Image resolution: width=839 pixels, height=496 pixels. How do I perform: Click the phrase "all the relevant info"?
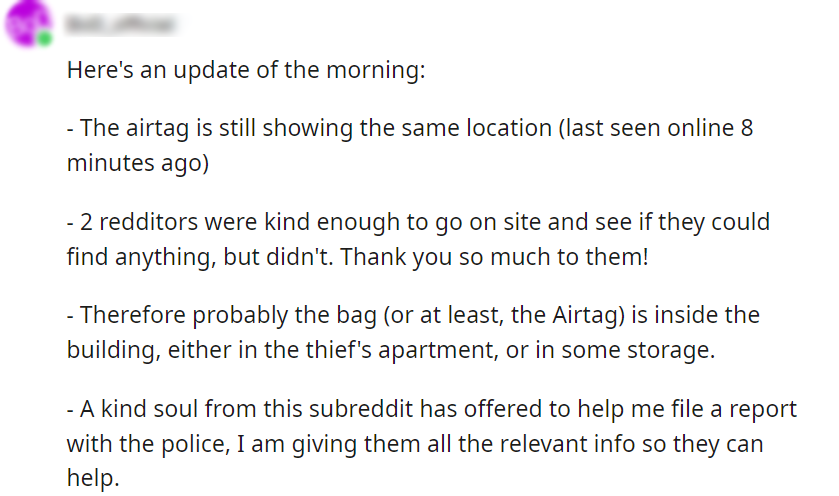tap(470, 443)
